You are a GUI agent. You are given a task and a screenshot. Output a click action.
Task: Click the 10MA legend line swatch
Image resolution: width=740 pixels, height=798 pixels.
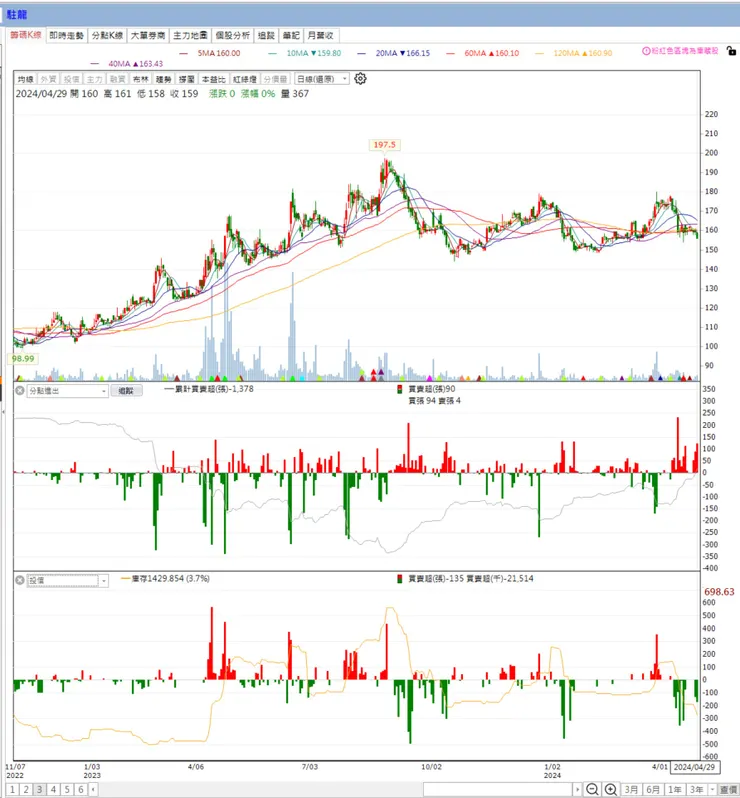coord(273,53)
